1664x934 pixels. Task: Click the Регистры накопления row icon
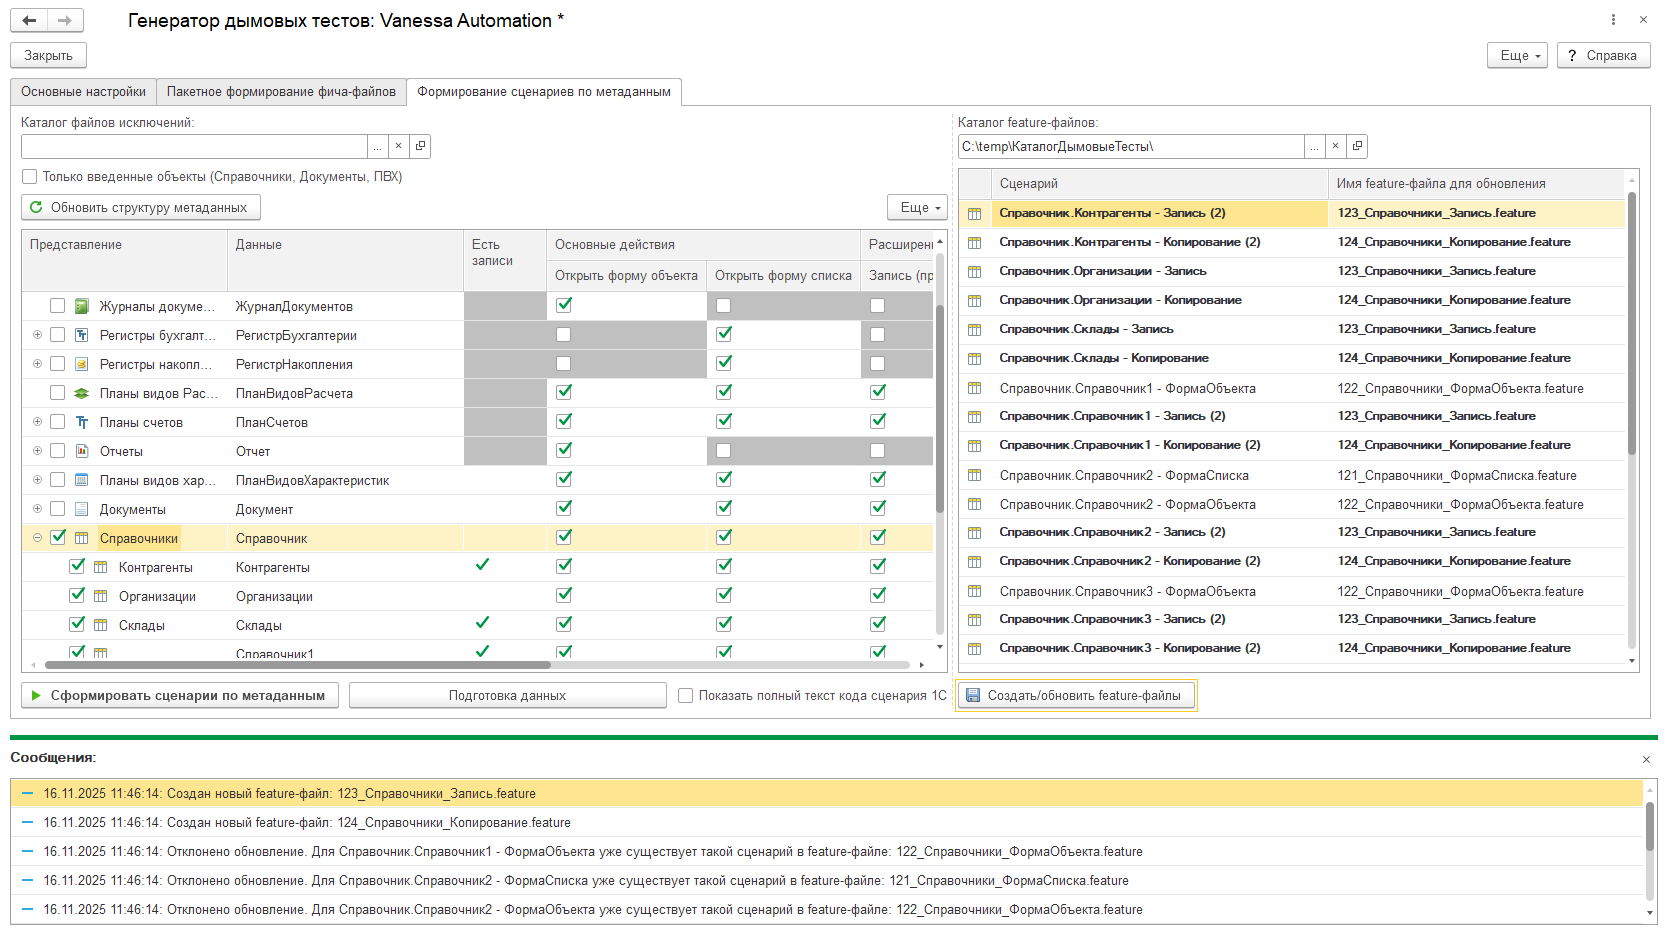coord(82,364)
